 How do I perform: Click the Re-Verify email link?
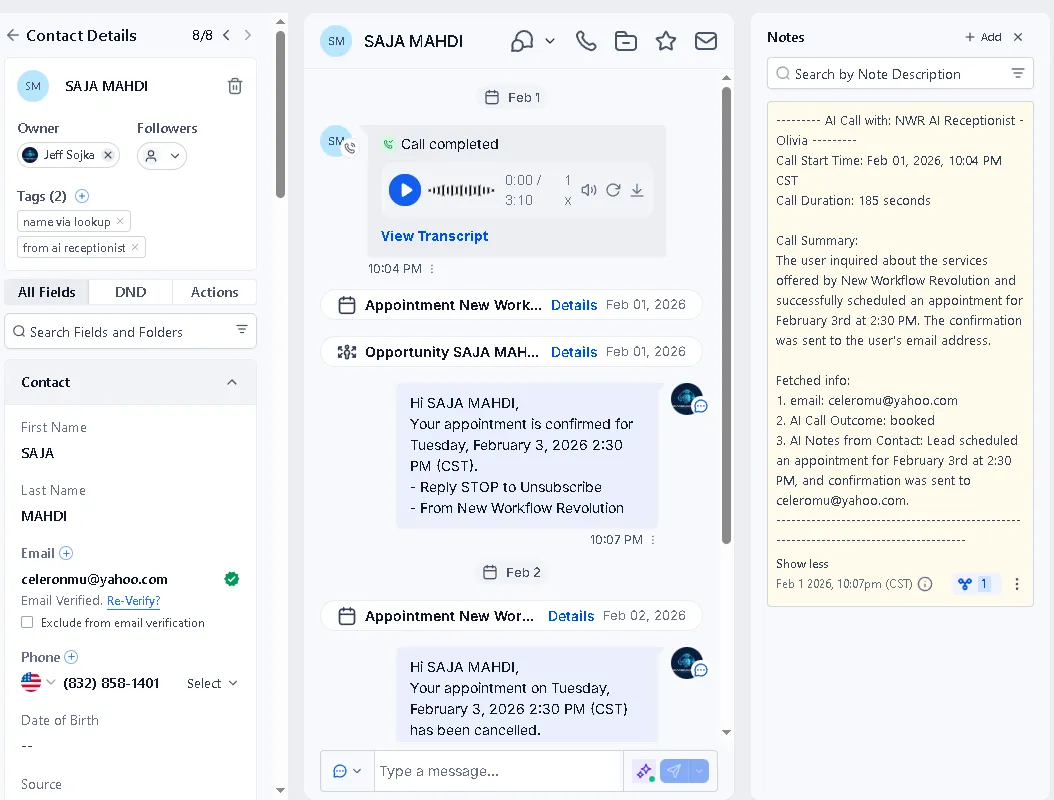tap(134, 600)
